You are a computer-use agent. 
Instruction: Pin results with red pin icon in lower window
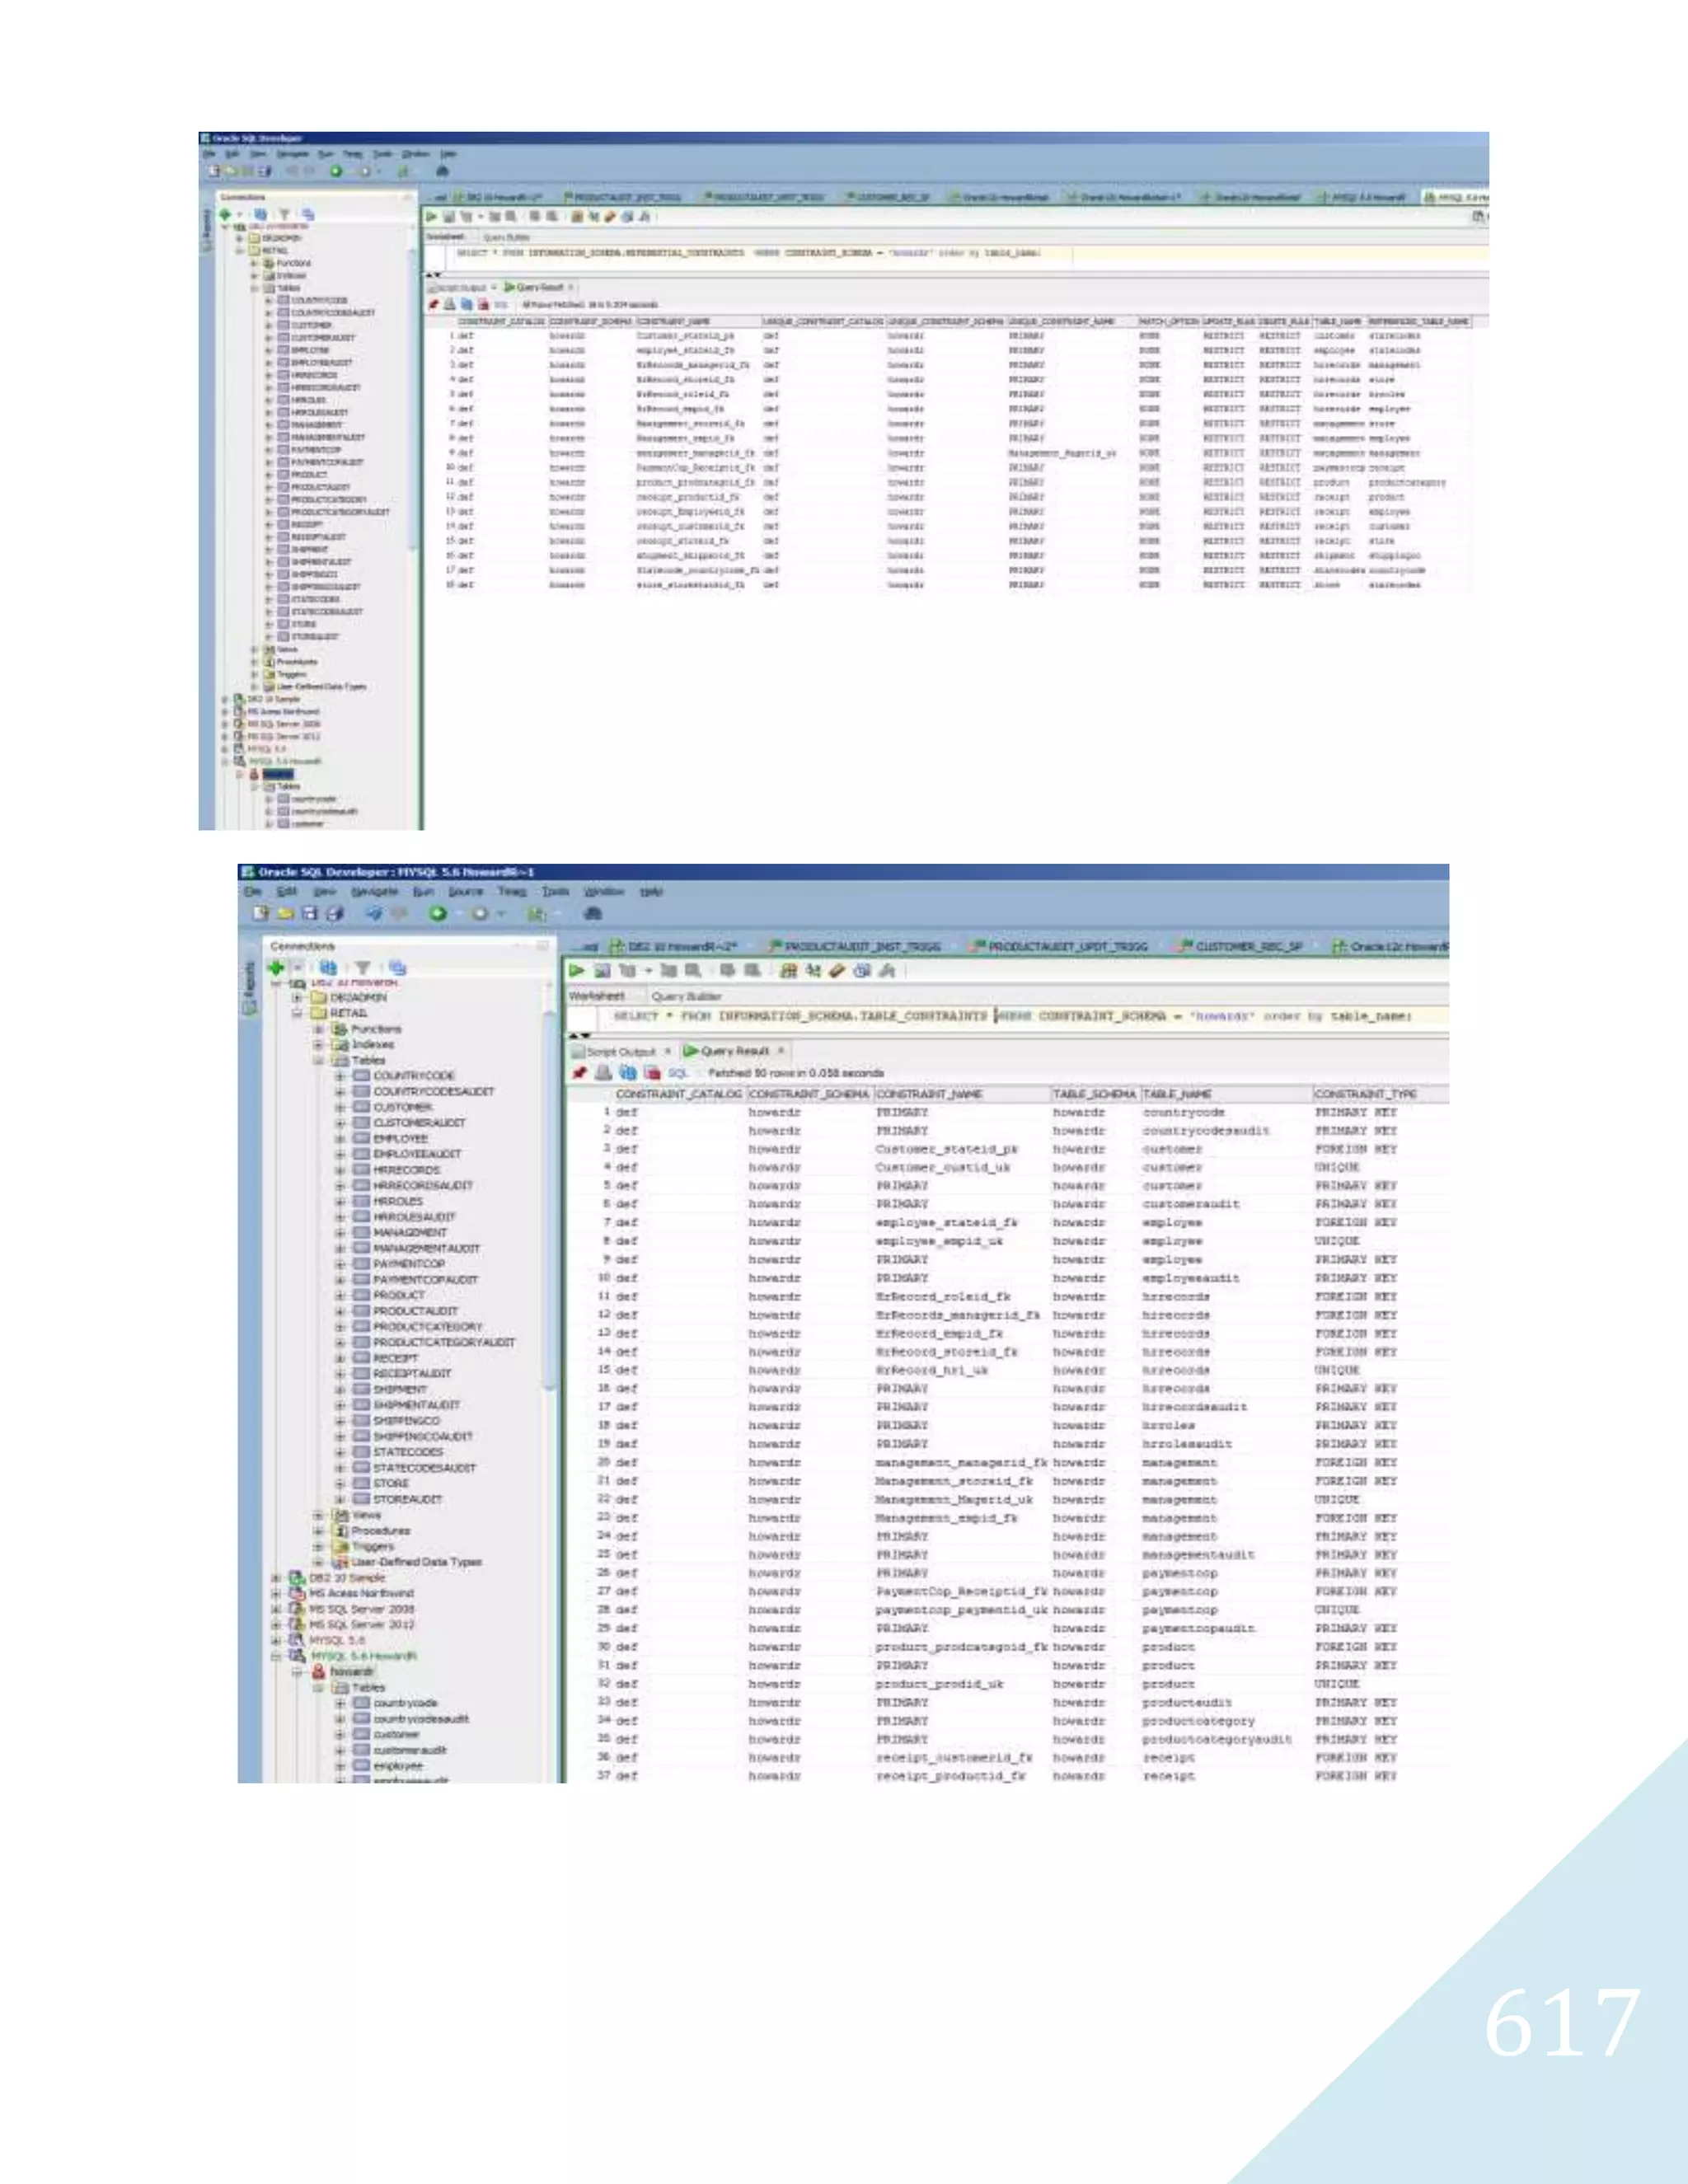click(579, 1073)
